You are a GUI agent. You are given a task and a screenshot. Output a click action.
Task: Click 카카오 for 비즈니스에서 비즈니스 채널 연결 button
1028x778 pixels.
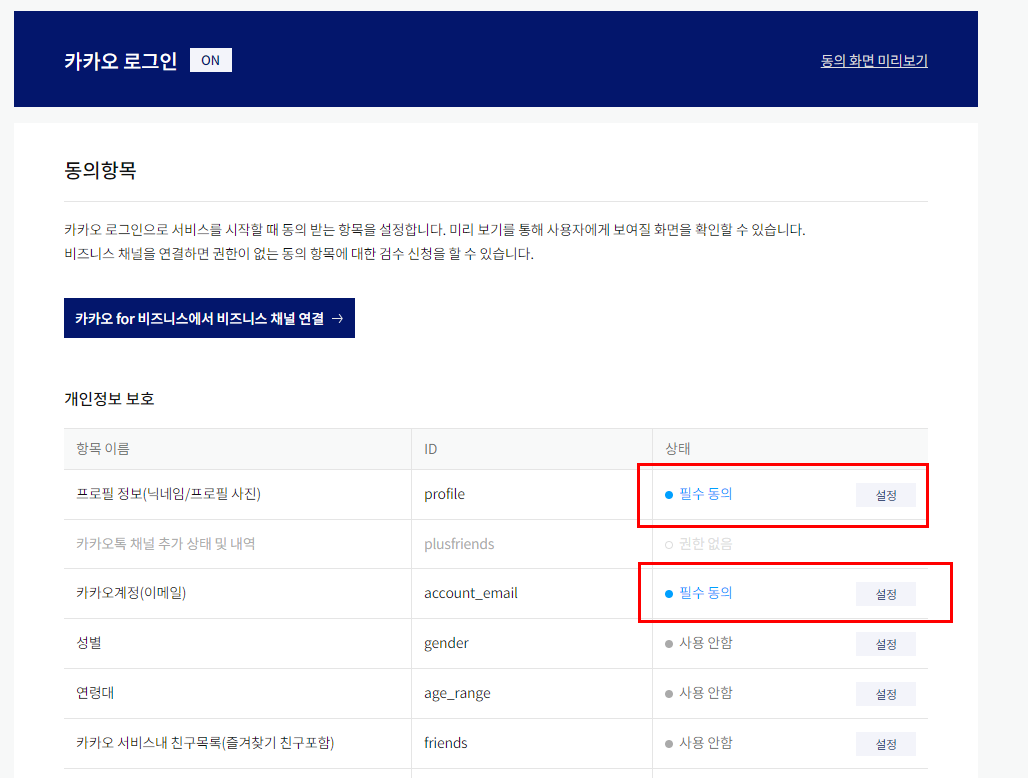209,318
